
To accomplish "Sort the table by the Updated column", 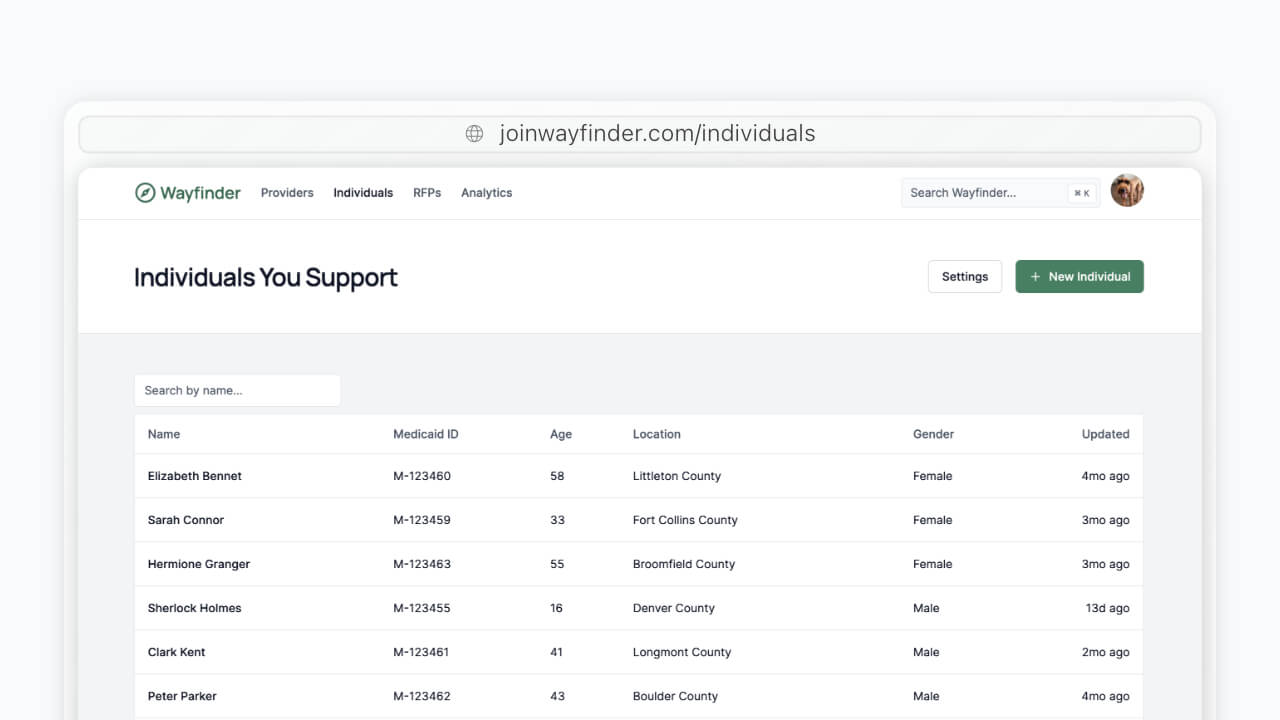I will tap(1105, 434).
